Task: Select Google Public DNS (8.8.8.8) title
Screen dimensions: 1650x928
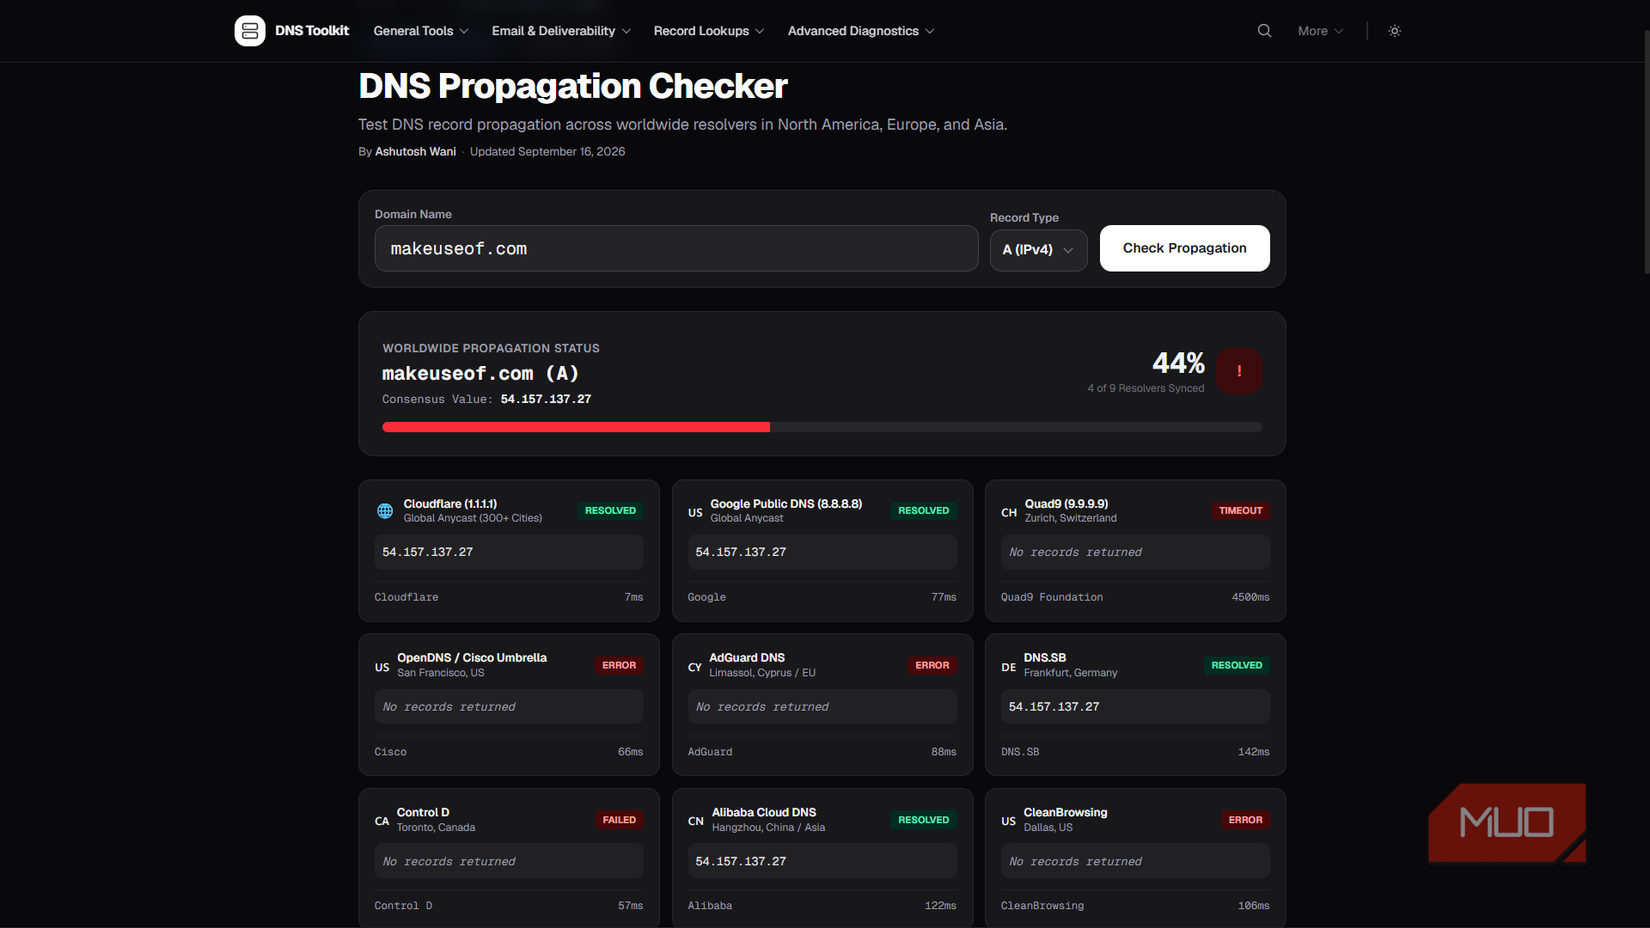Action: click(786, 504)
